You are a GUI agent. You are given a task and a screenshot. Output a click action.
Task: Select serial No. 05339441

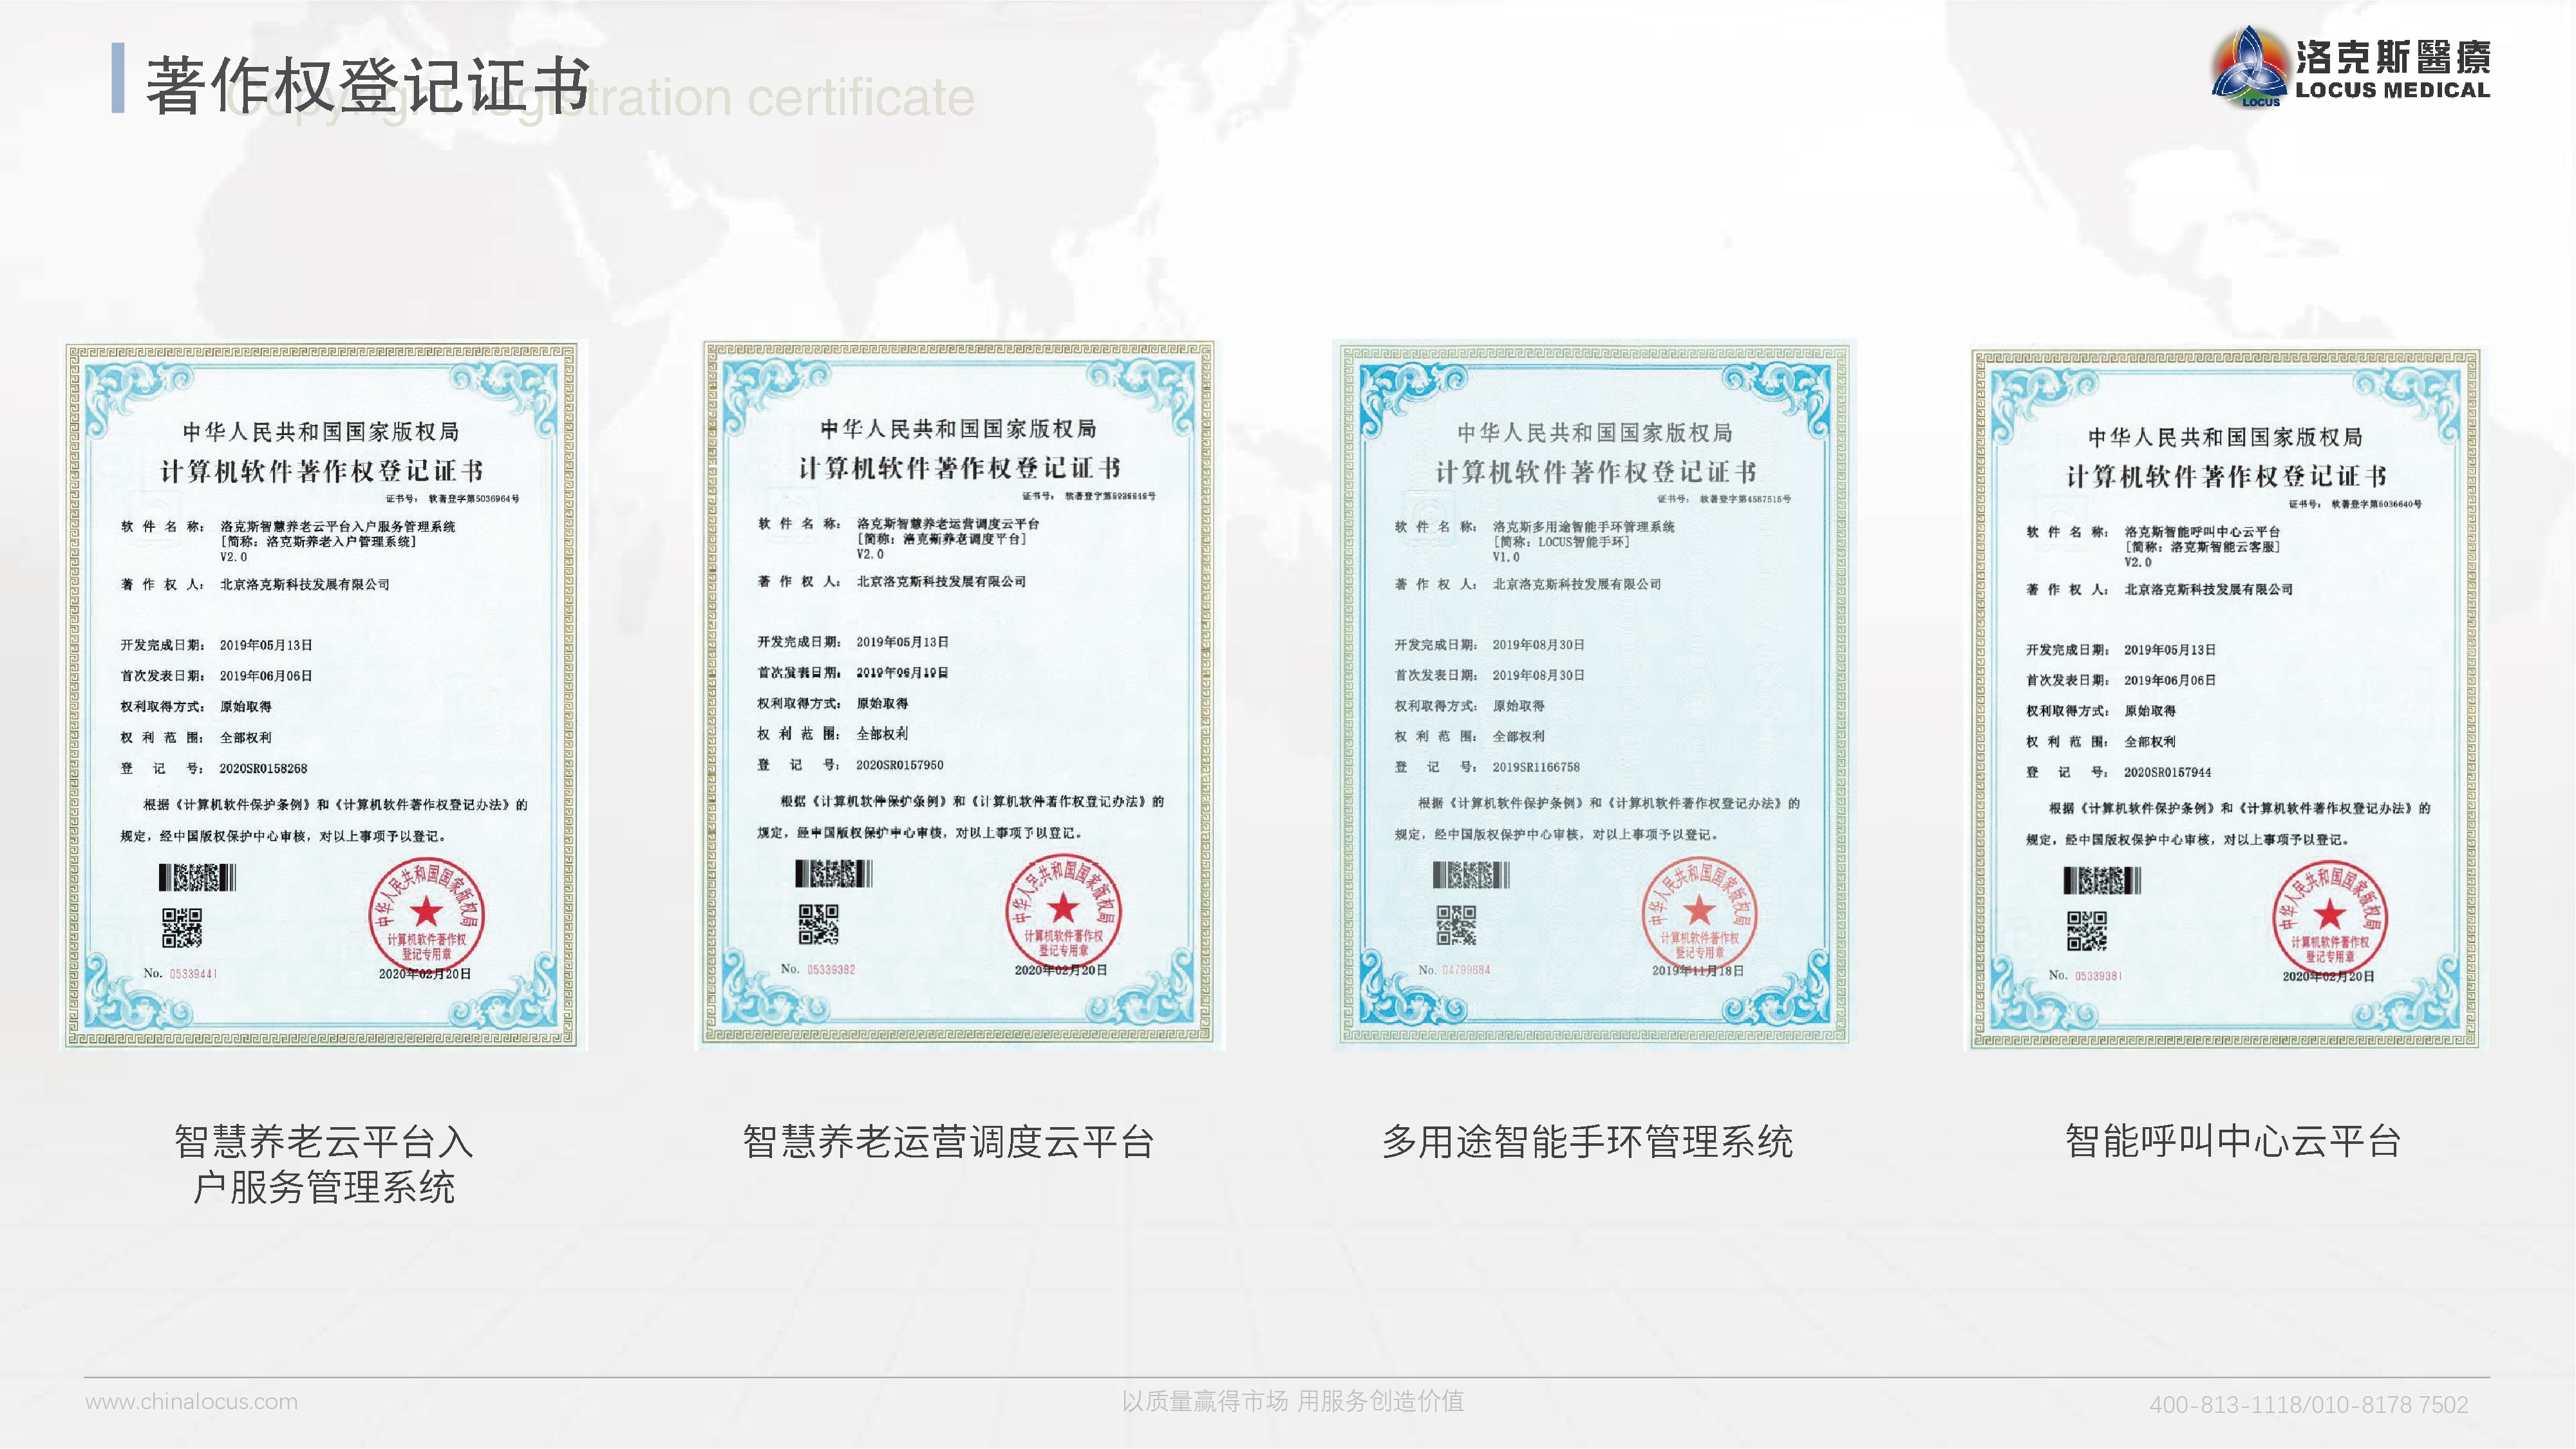click(193, 973)
